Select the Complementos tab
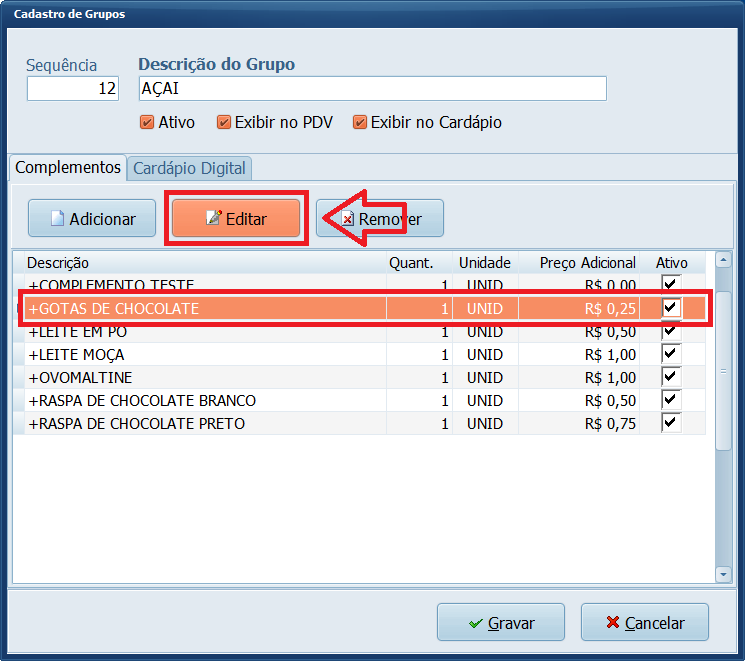Image resolution: width=745 pixels, height=661 pixels. point(67,168)
